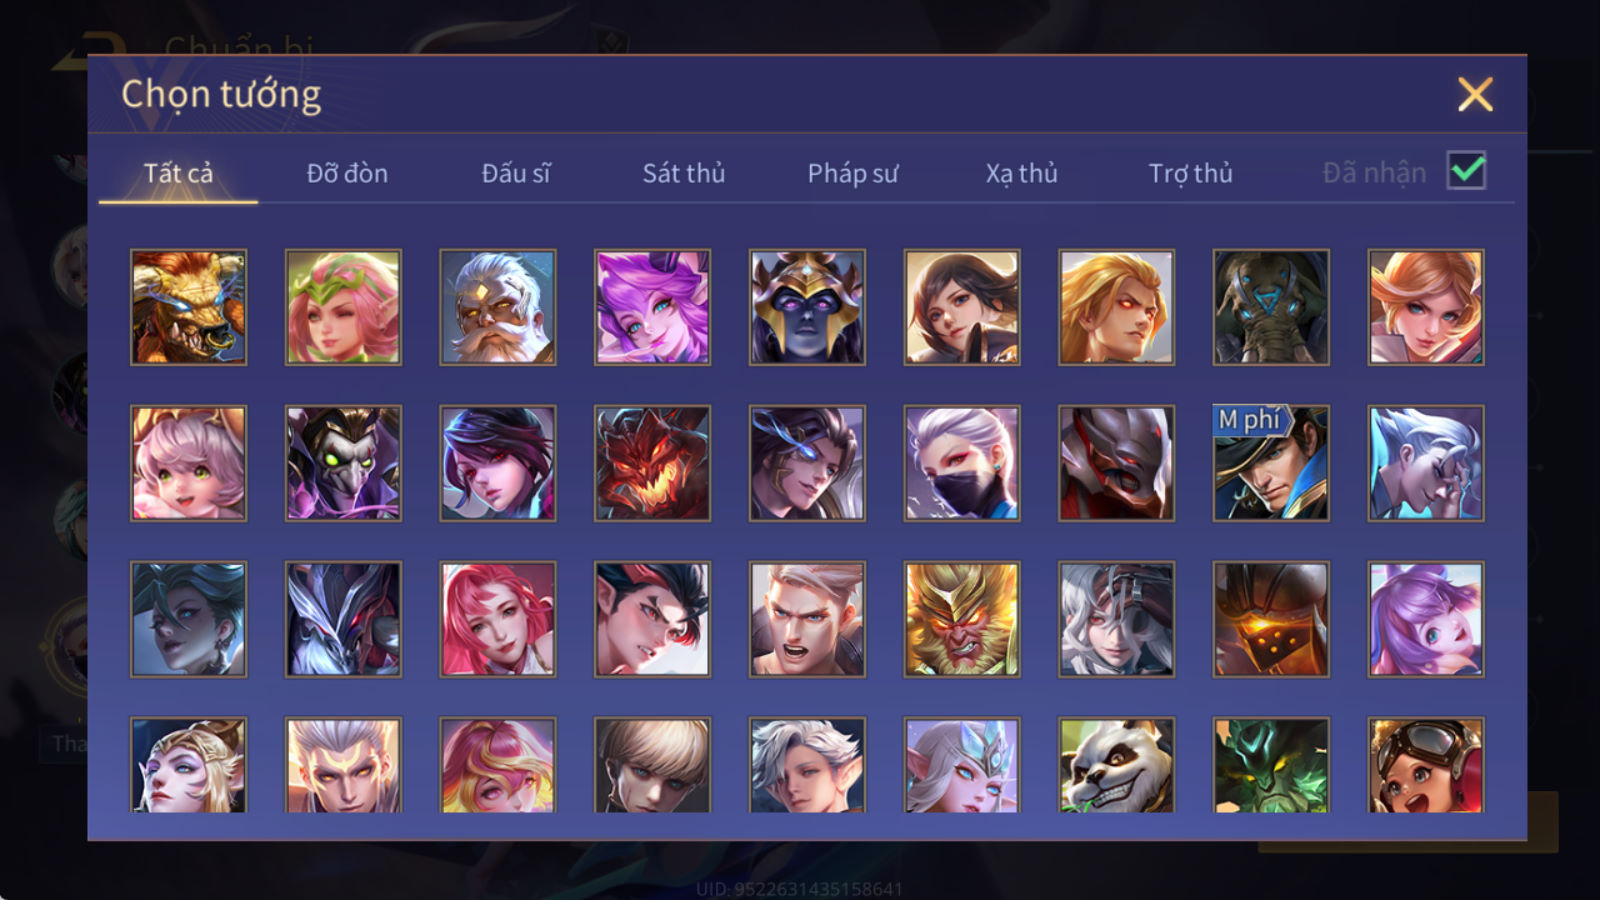
Task: Select the red lava demon hero
Action: pos(652,463)
